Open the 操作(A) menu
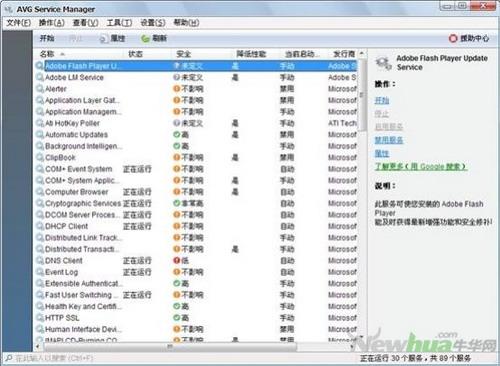Screen dimensions: 500x366 [52, 23]
